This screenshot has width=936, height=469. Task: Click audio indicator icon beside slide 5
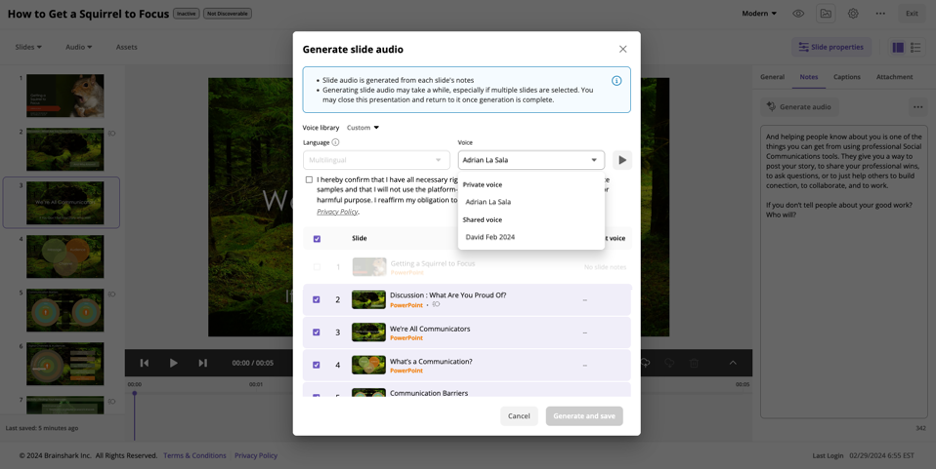[x=111, y=294]
